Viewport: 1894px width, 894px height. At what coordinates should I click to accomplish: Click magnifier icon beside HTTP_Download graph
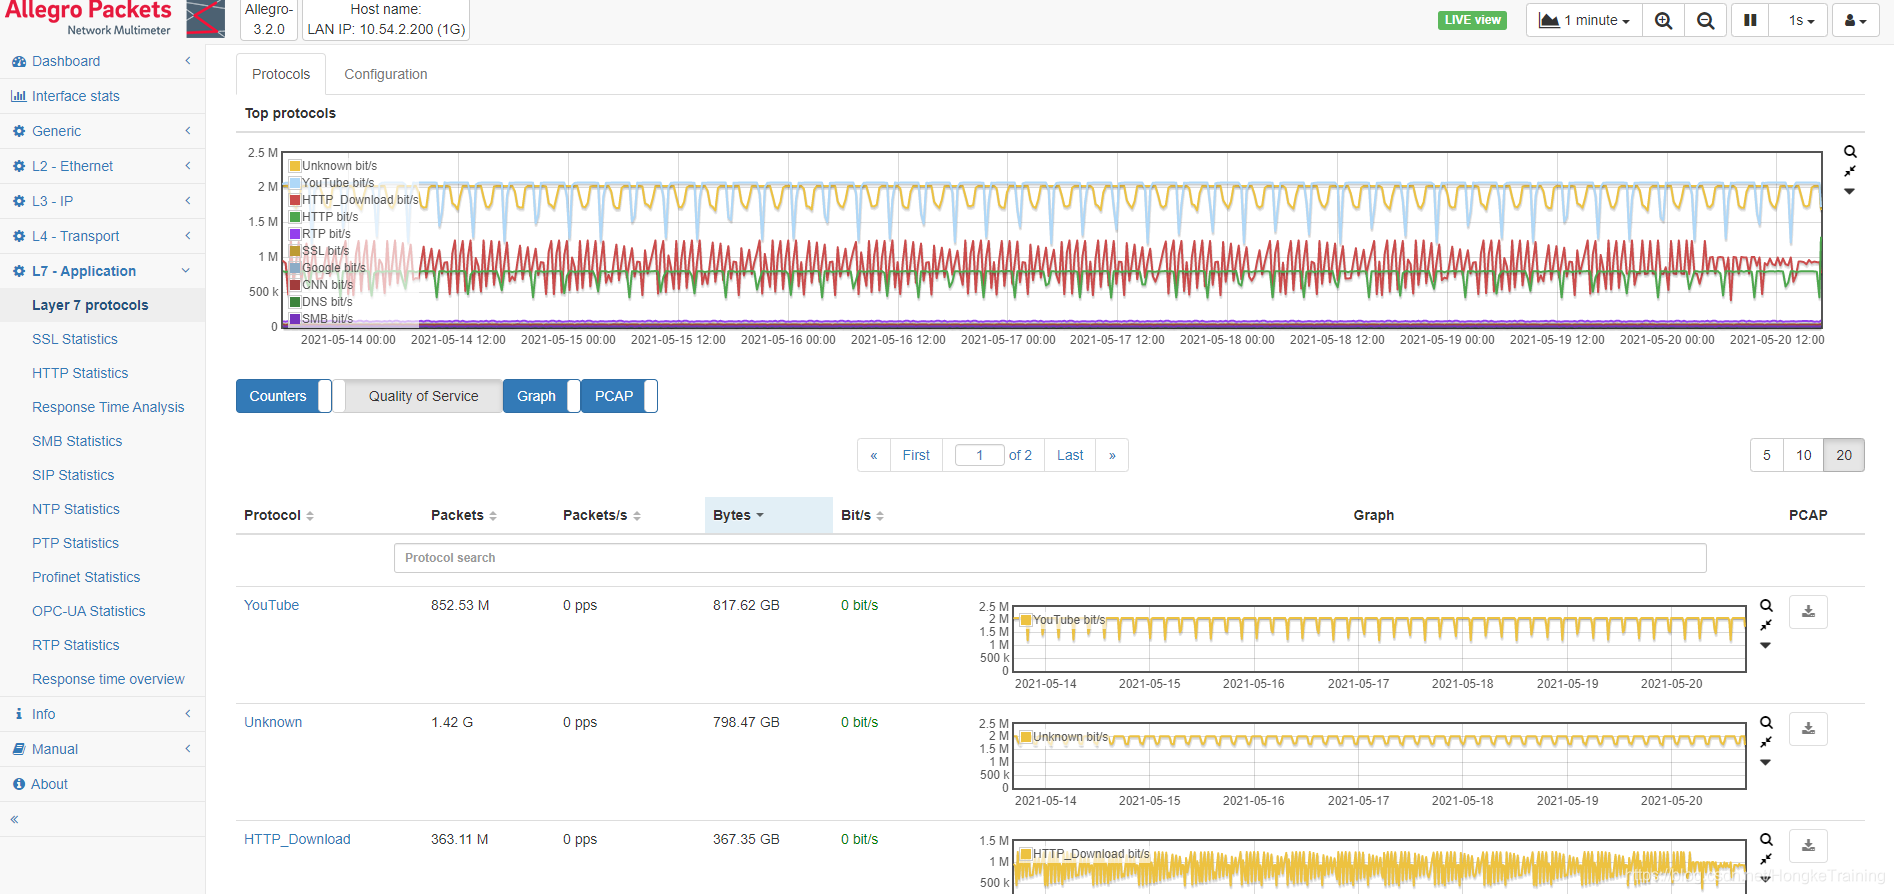[1766, 840]
